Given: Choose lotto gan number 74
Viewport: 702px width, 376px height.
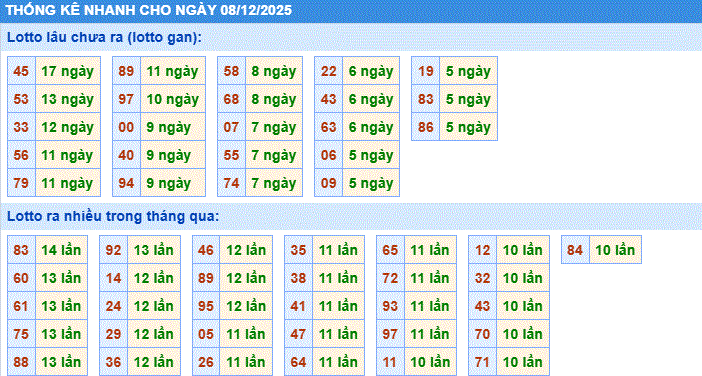Looking at the screenshot, I should (231, 183).
